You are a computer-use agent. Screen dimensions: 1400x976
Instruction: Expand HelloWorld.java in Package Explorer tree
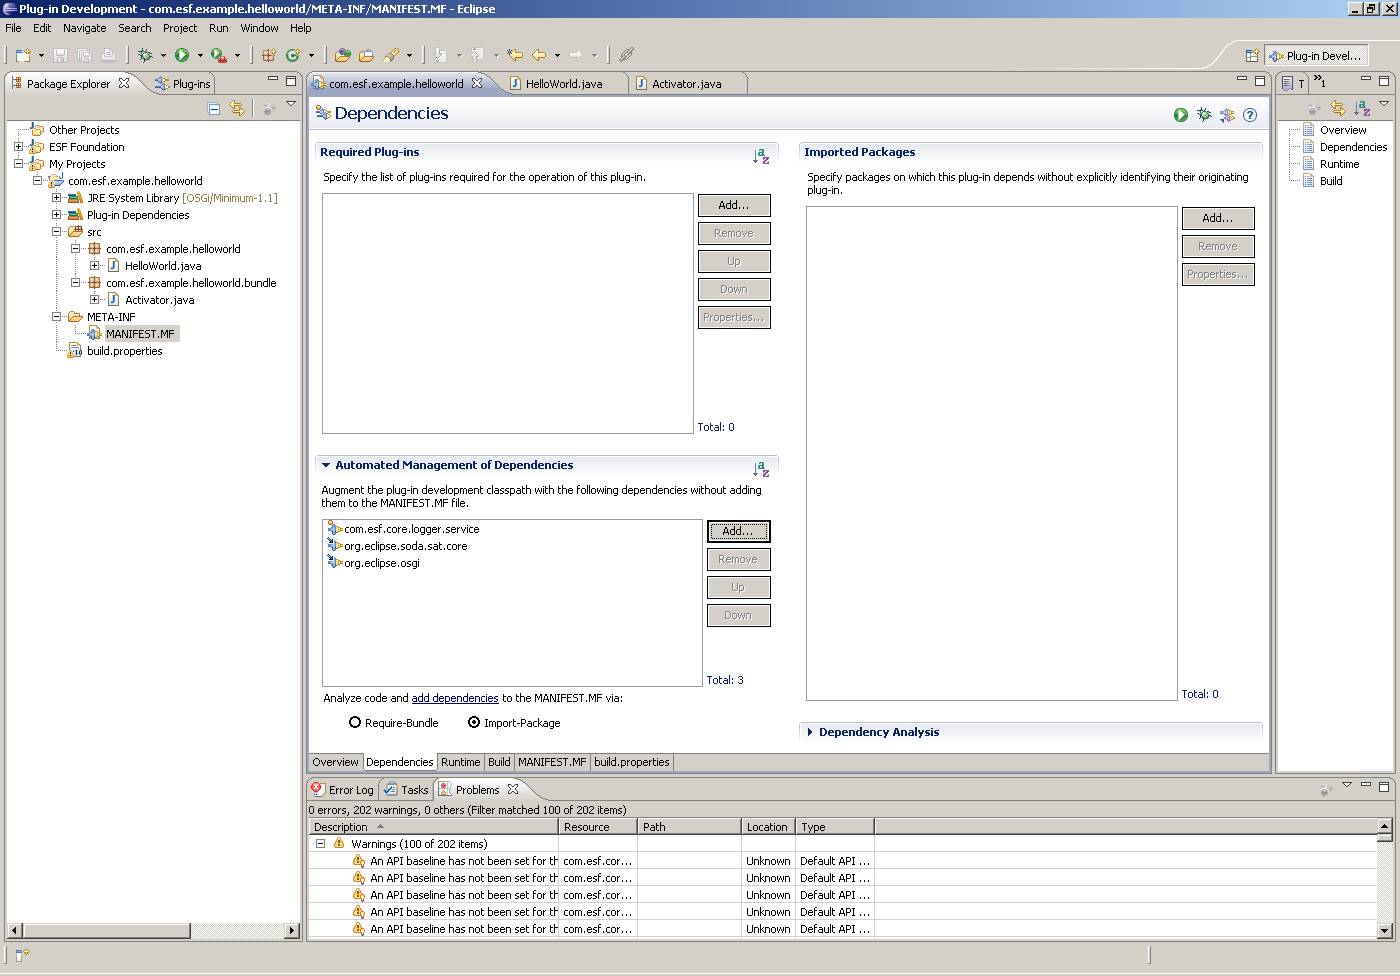pos(94,266)
